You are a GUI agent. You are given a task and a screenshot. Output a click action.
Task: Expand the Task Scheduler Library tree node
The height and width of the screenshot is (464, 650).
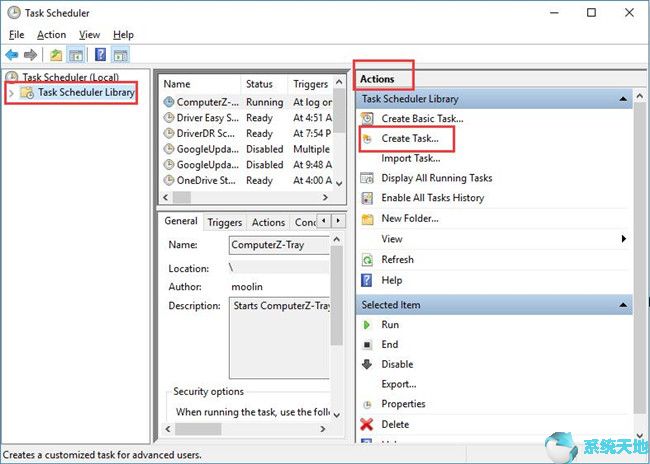click(11, 93)
